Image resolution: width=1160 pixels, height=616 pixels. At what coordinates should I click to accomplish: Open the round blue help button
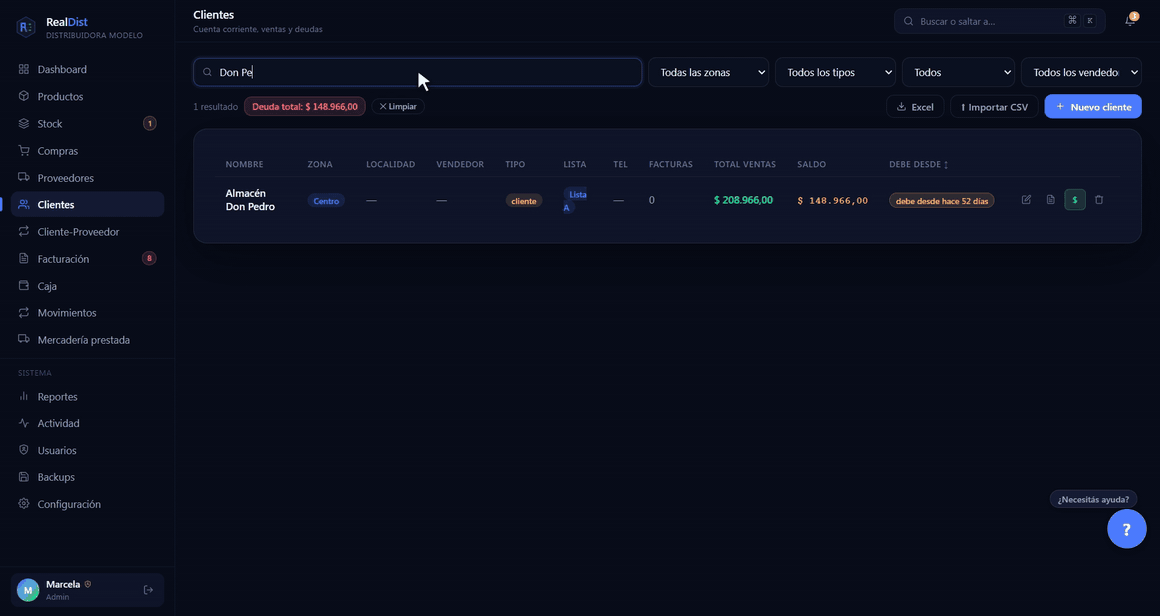(x=1127, y=529)
